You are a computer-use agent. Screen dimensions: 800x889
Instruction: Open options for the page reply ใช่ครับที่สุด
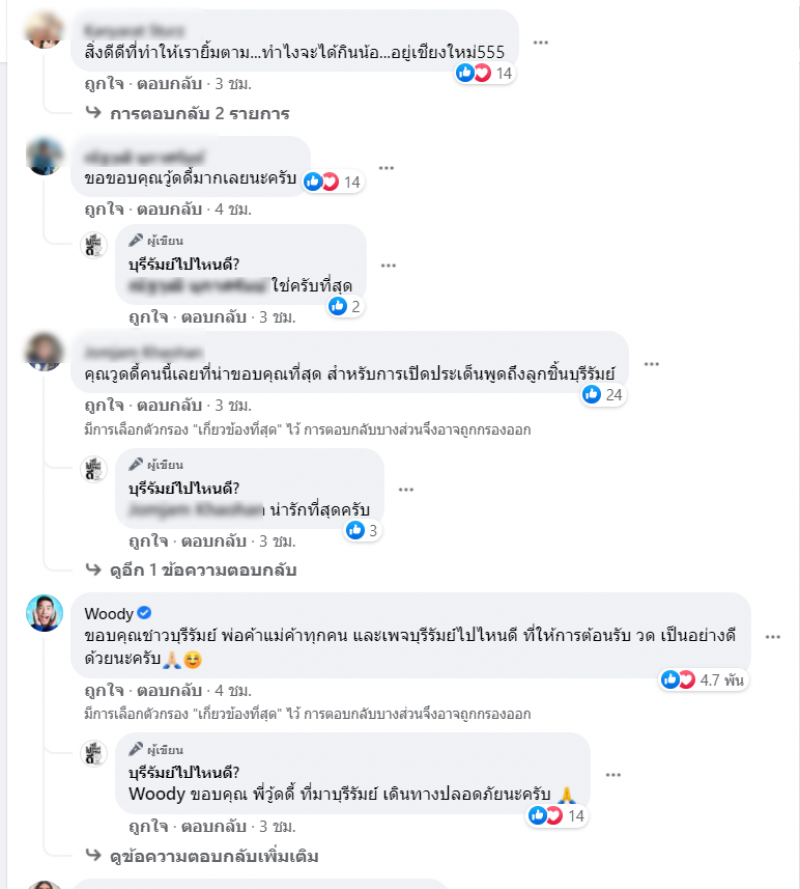tap(388, 266)
